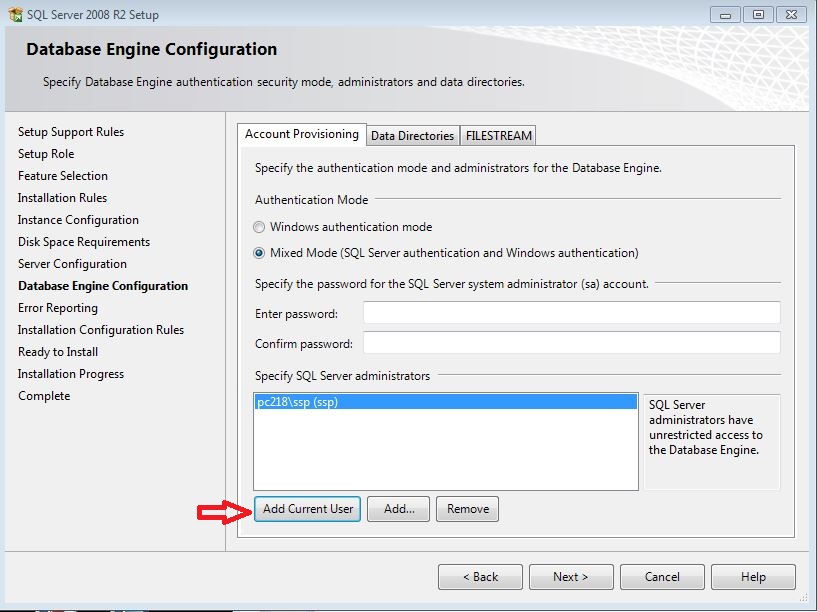Open the FILESTREAM tab
The image size is (817, 612).
[x=497, y=135]
